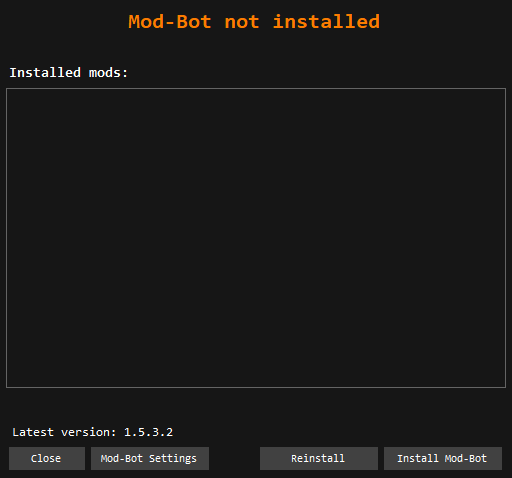
Task: Select the Install Mod-Bot option
Action: (443, 458)
